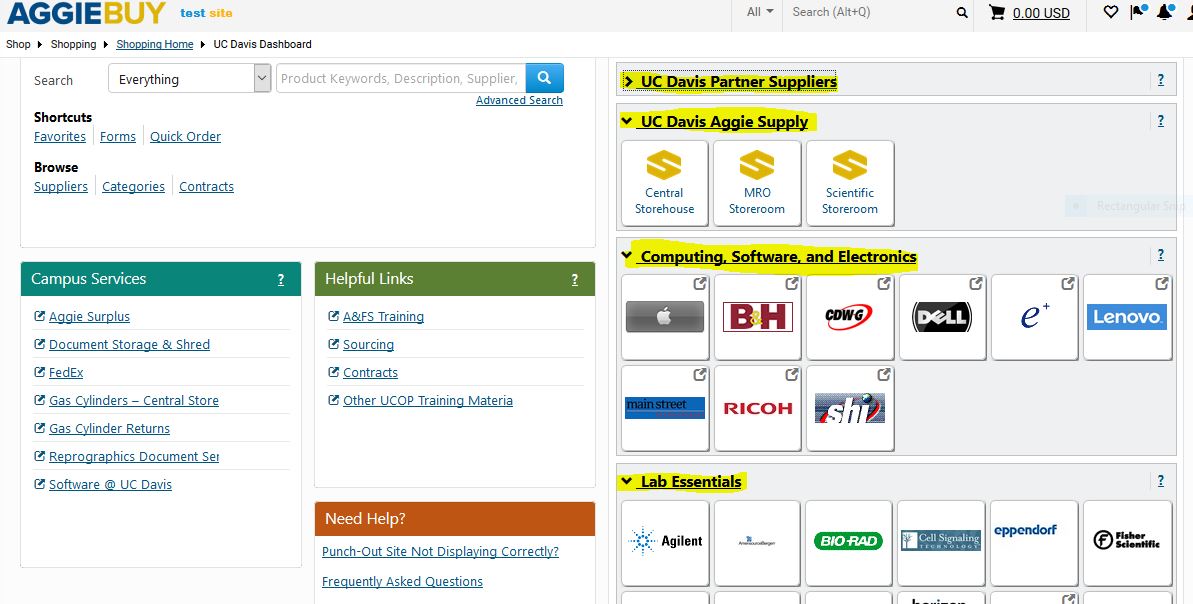The height and width of the screenshot is (604, 1193).
Task: Browse by Contracts
Action: coord(206,187)
